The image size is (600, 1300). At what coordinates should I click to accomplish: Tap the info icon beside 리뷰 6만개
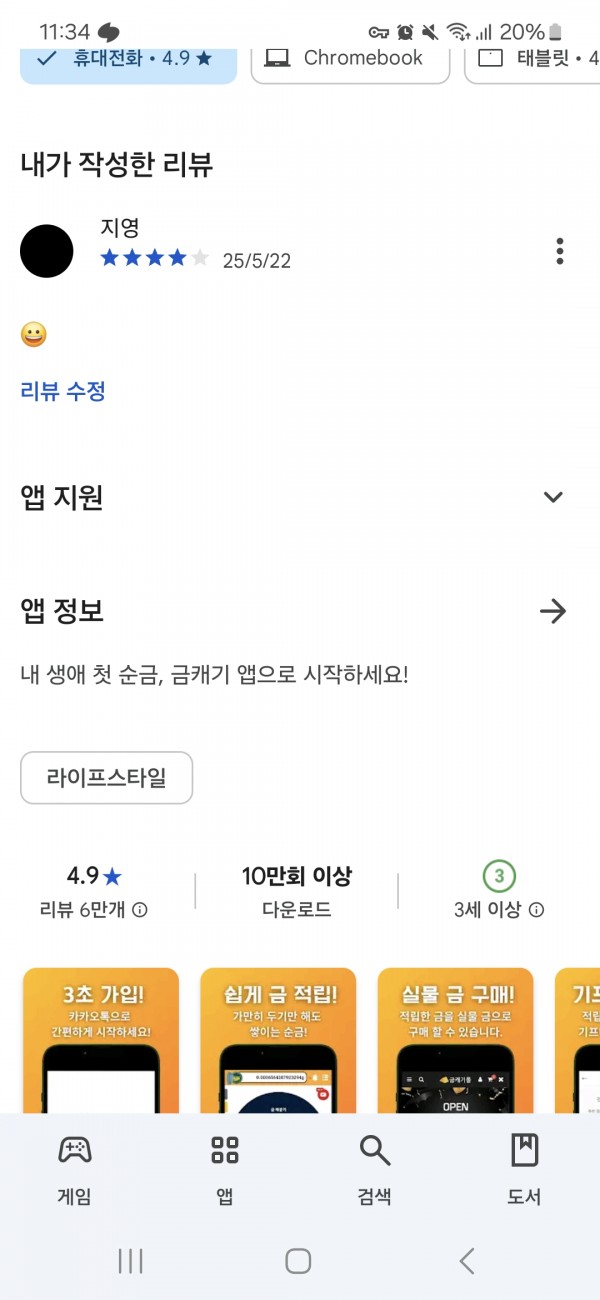click(x=141, y=910)
